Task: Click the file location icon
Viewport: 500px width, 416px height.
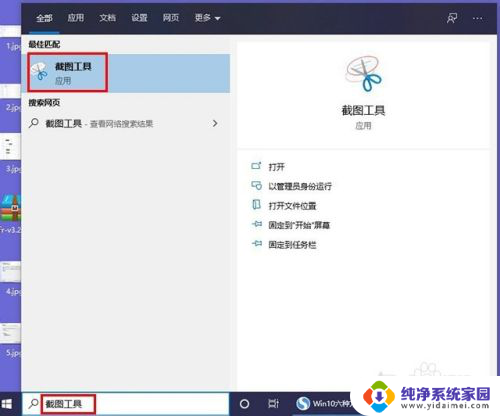Action: [256, 204]
